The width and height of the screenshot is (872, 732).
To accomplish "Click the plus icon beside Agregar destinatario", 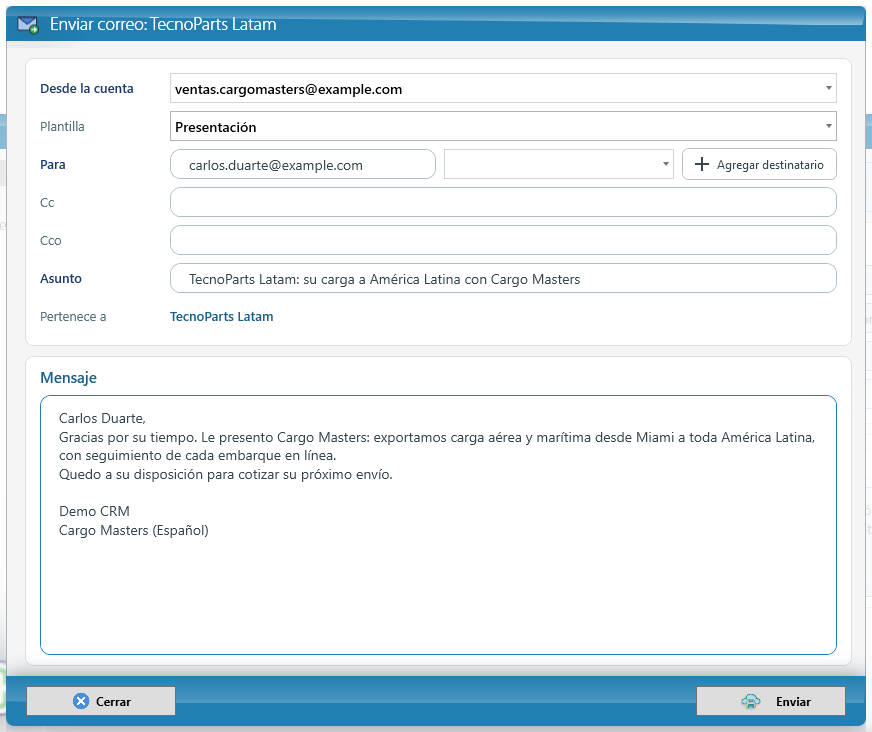I will tap(702, 165).
